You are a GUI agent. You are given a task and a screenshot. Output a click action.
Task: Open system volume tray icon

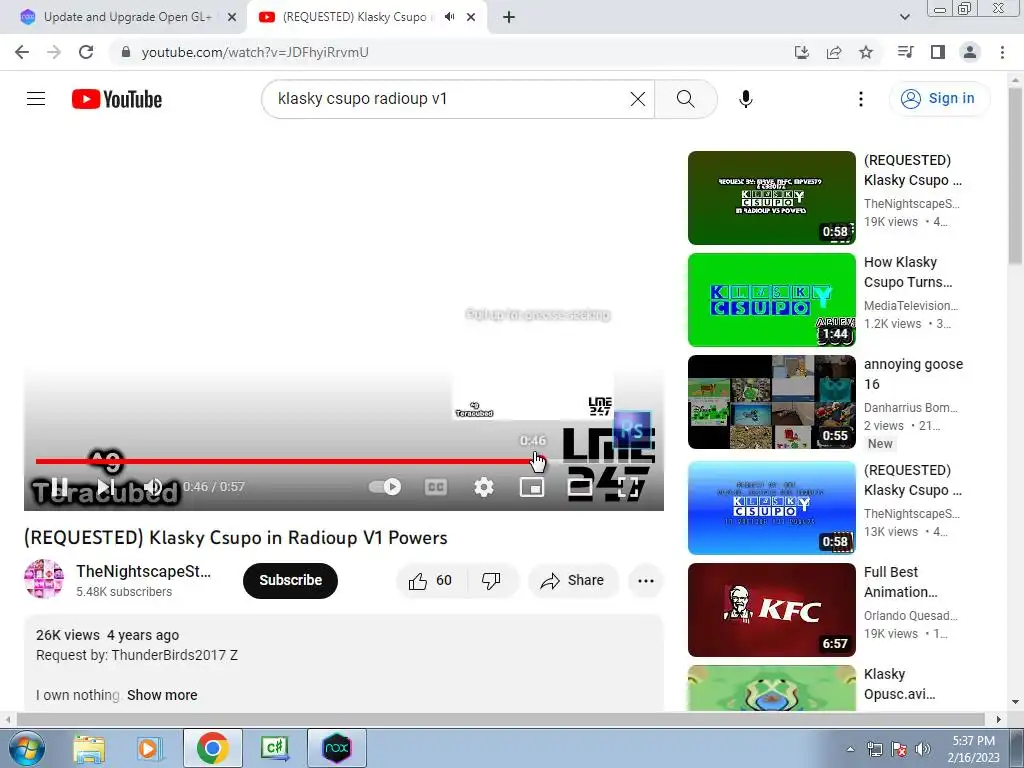pos(923,749)
